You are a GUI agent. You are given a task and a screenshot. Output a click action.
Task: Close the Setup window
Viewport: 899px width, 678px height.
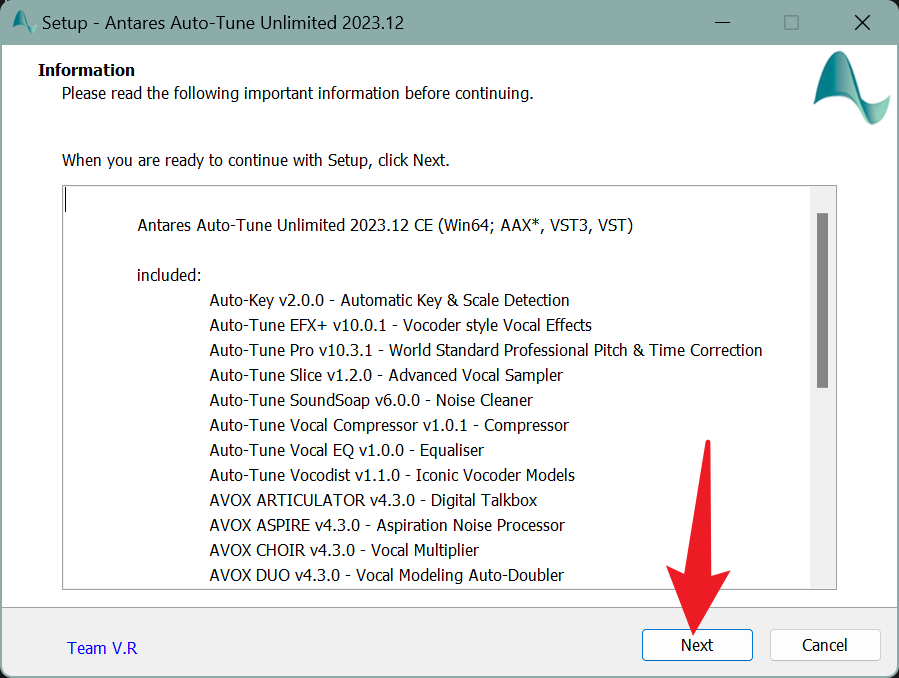click(x=862, y=23)
